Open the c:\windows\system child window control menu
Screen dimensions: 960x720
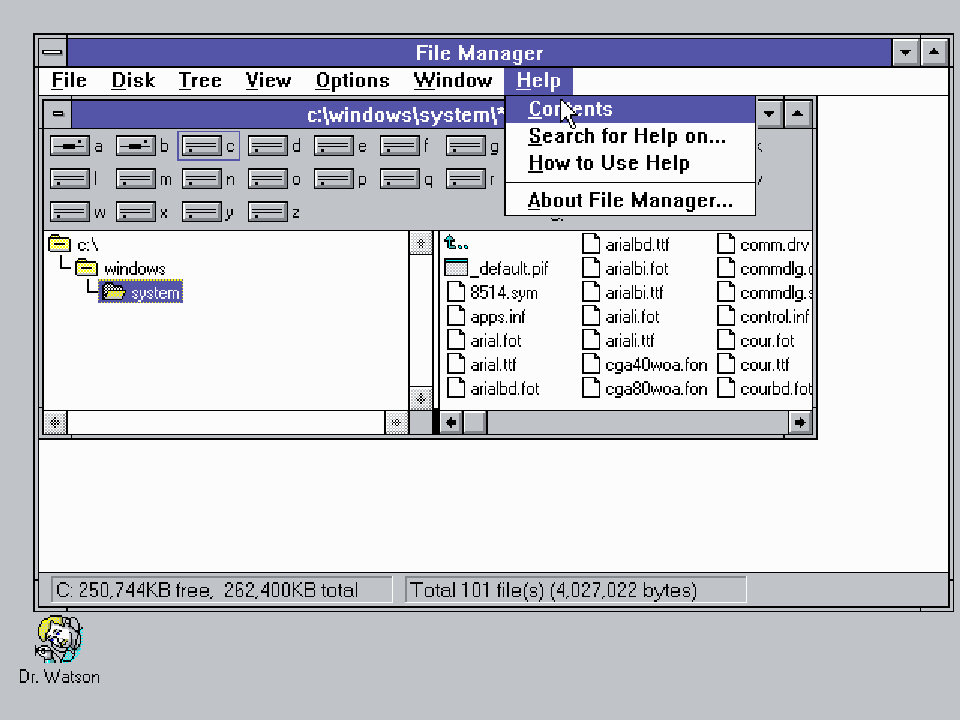pyautogui.click(x=58, y=114)
